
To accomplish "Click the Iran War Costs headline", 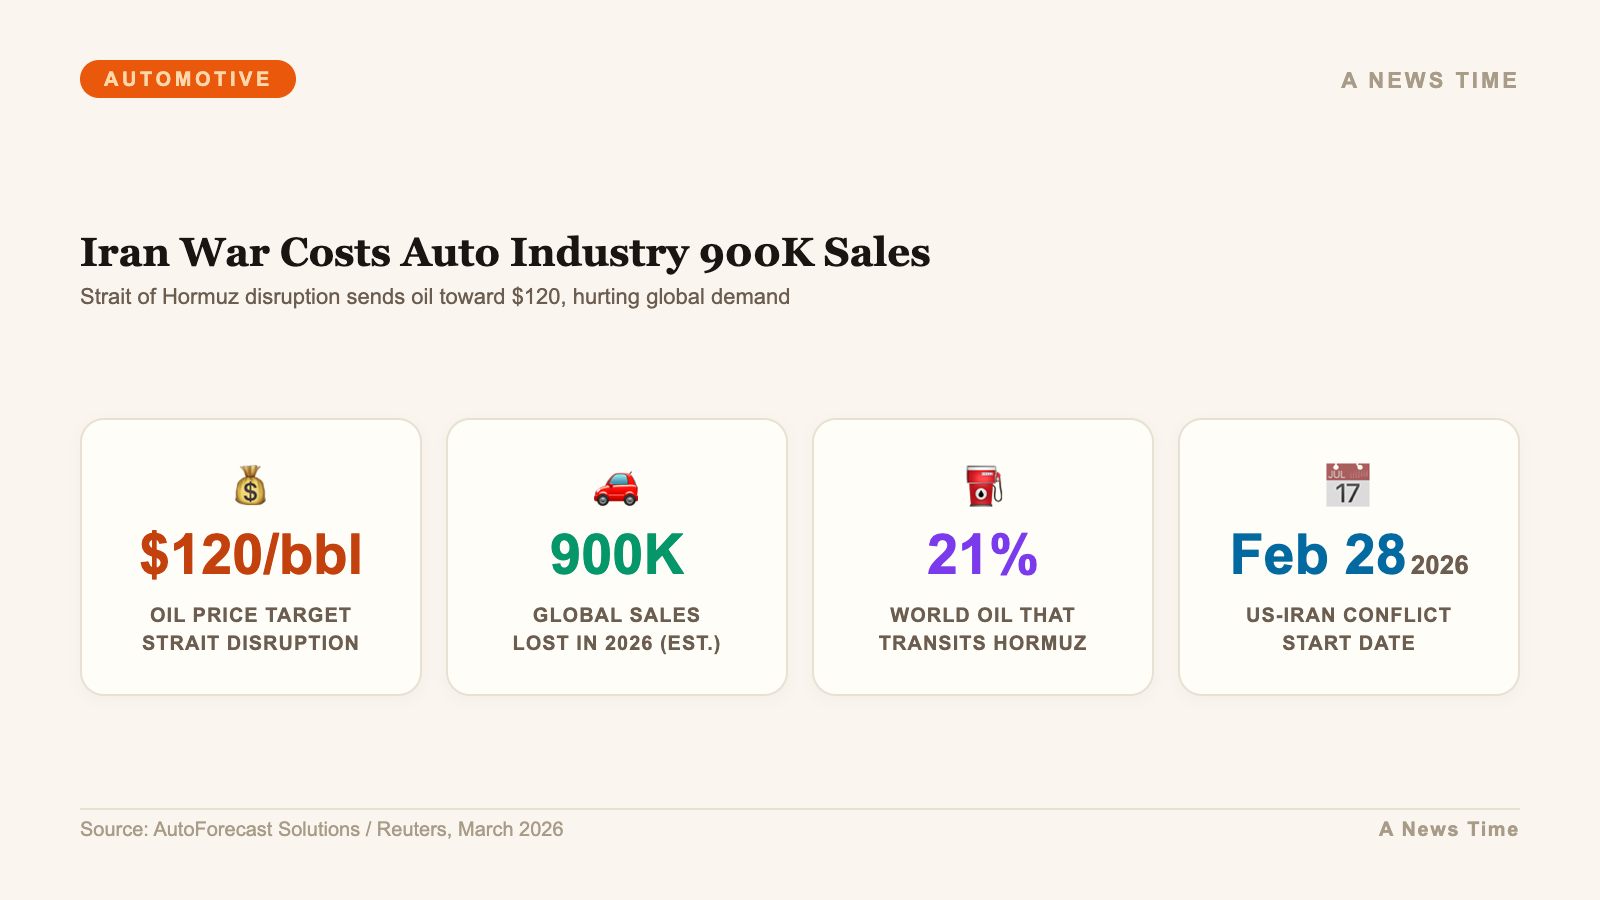I will point(505,252).
